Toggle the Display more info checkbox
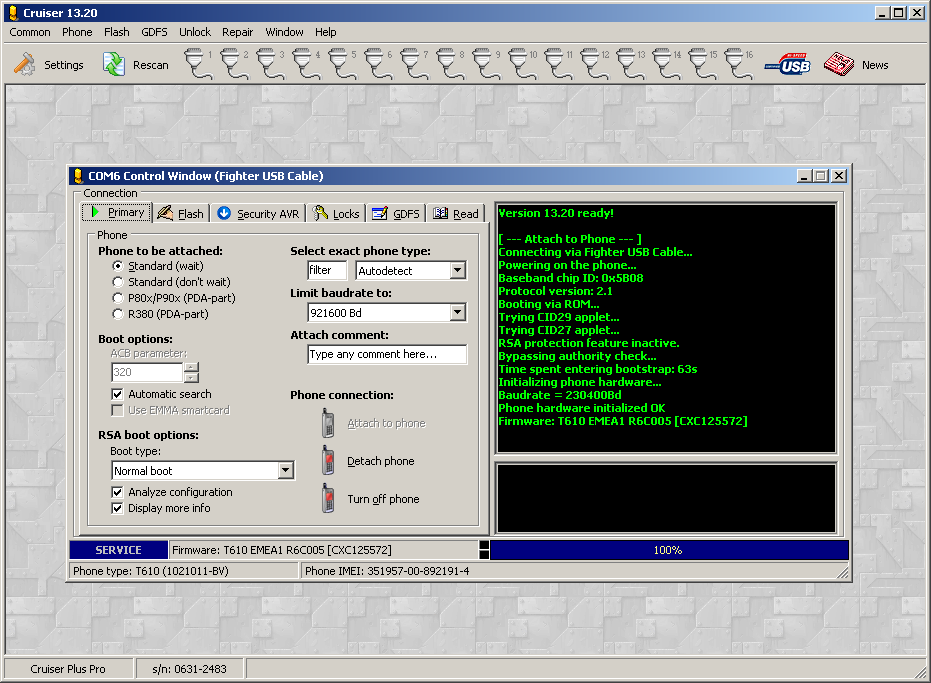Viewport: 931px width, 683px height. click(x=118, y=508)
